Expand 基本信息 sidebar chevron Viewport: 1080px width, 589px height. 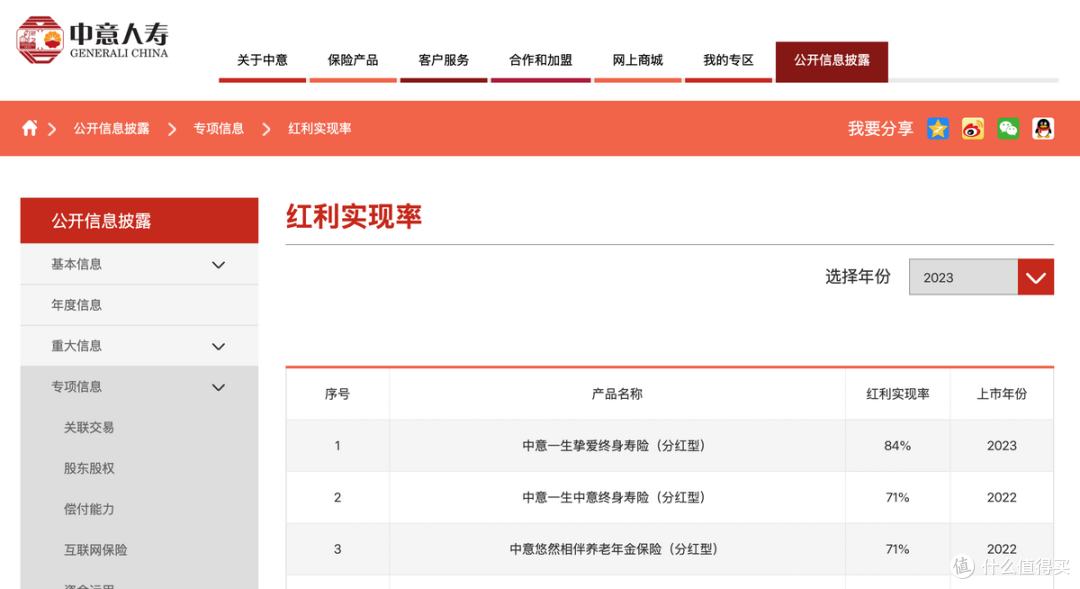(218, 265)
